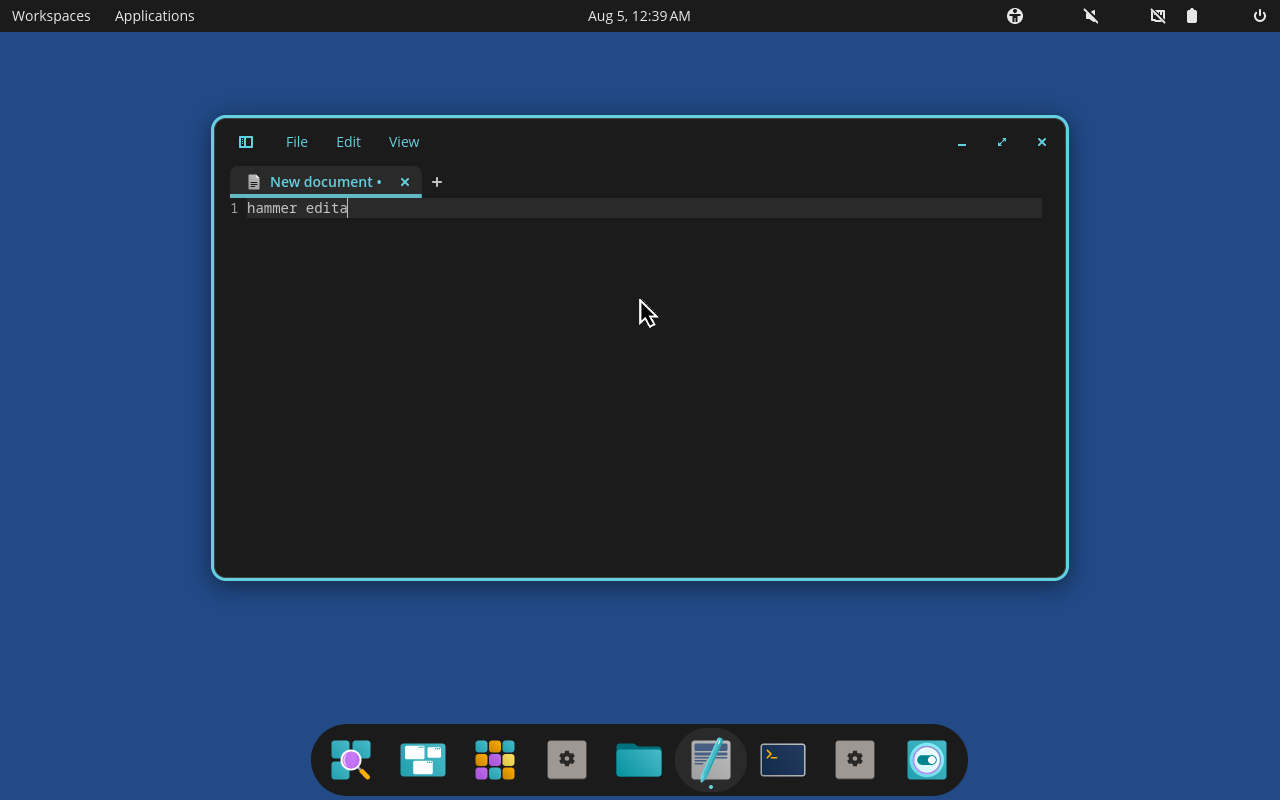Open the battery applet icon
The height and width of the screenshot is (800, 1280).
pyautogui.click(x=1192, y=16)
